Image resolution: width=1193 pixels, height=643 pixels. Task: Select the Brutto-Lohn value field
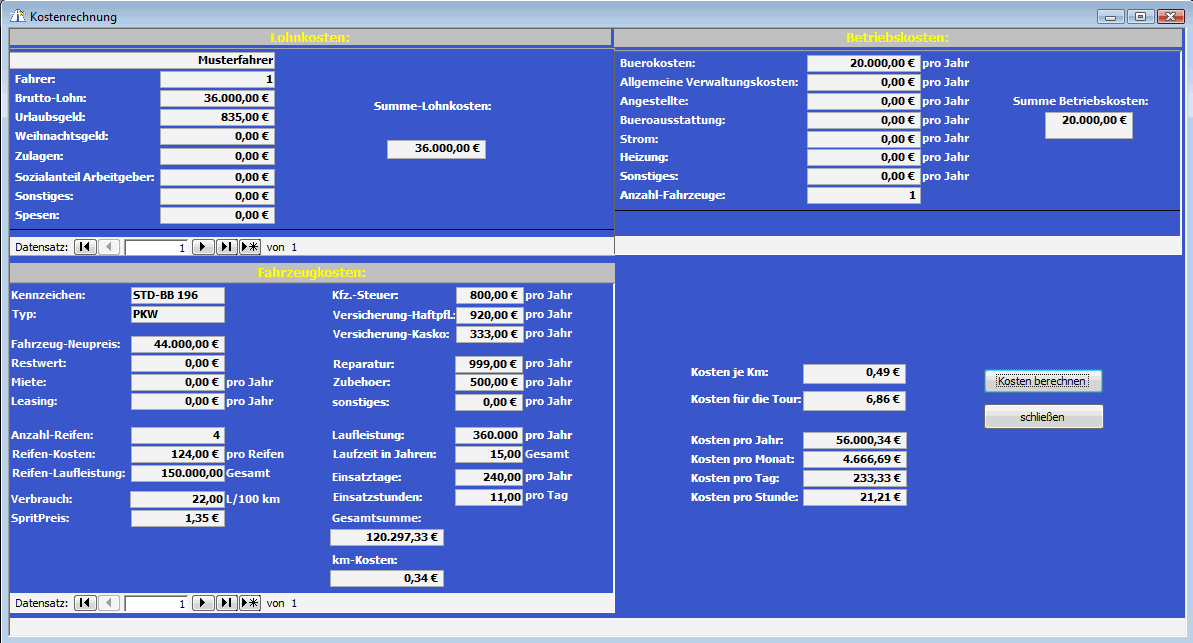point(217,98)
